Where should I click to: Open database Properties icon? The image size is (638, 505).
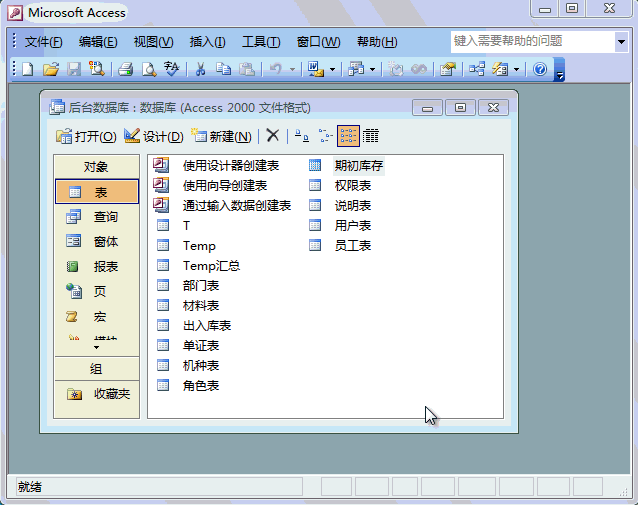coord(448,69)
